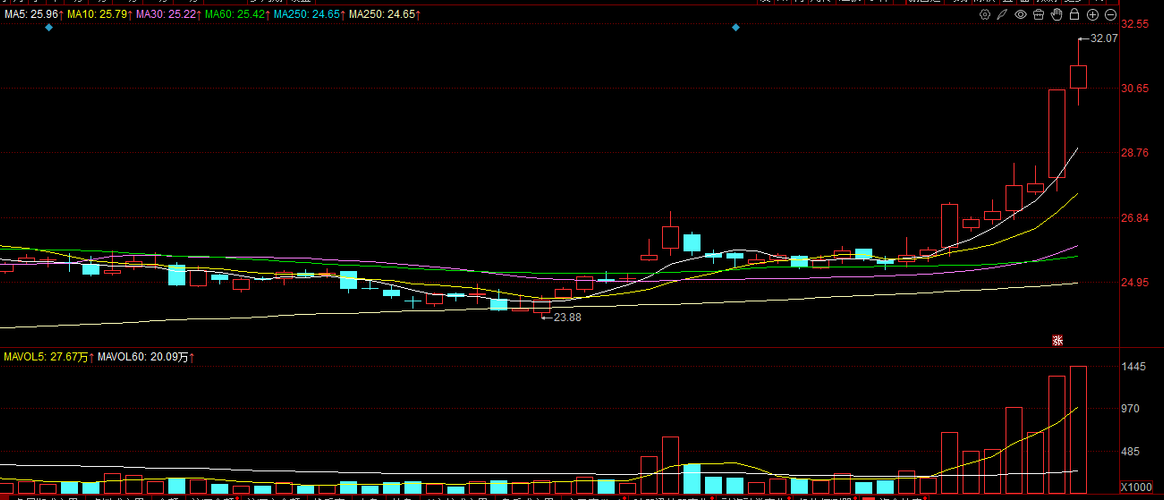Click the 23.88 low price annotation
The width and height of the screenshot is (1164, 500).
pyautogui.click(x=567, y=317)
